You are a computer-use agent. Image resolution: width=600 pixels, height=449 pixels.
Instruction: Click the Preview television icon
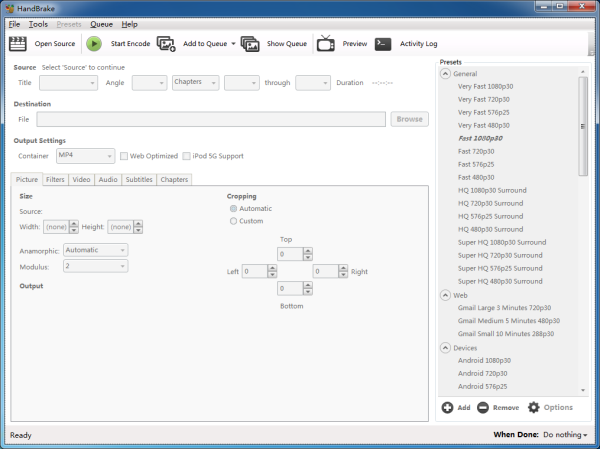click(x=326, y=43)
